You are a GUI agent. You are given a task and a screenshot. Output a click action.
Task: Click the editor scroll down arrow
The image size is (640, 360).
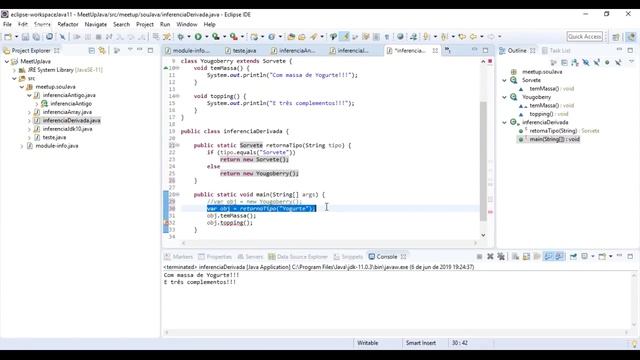[x=483, y=235]
